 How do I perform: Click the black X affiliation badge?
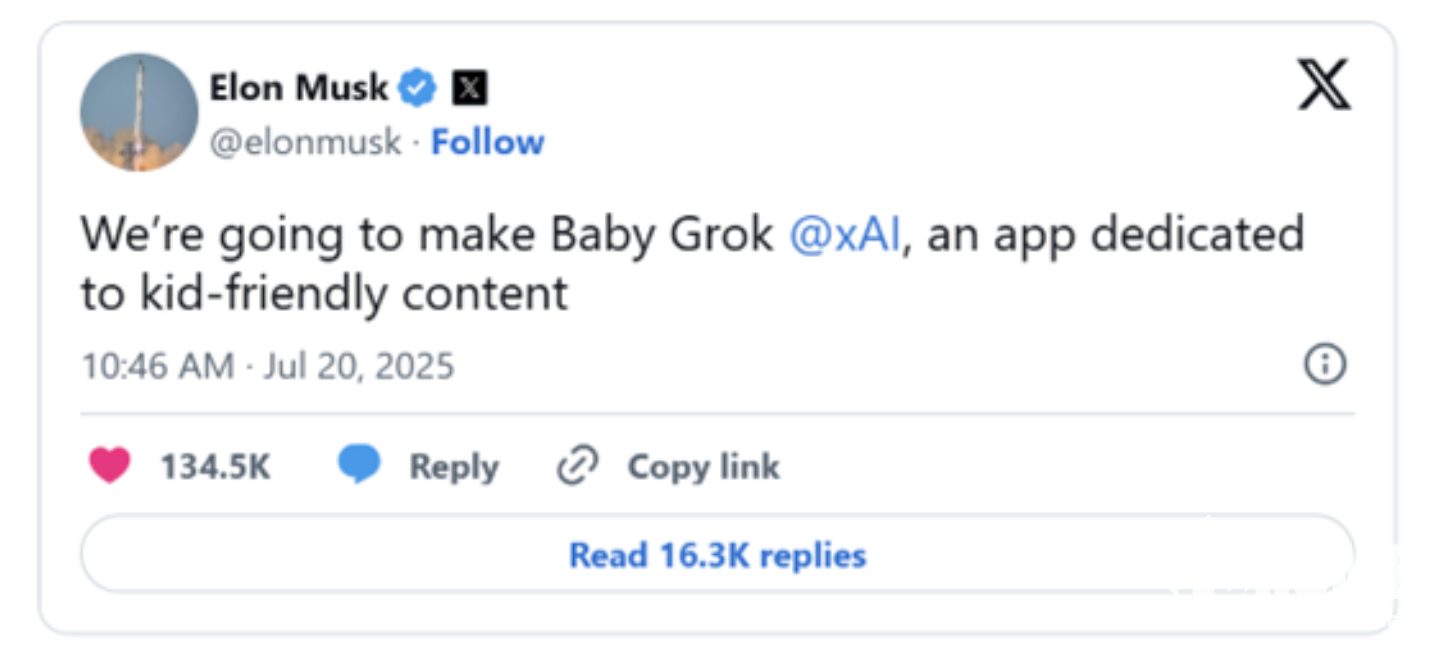click(469, 89)
